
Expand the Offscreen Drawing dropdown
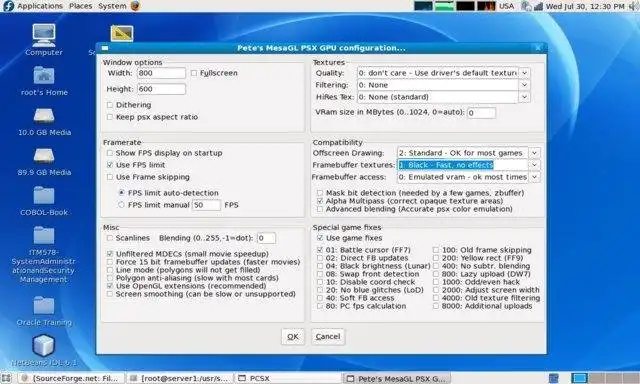534,153
